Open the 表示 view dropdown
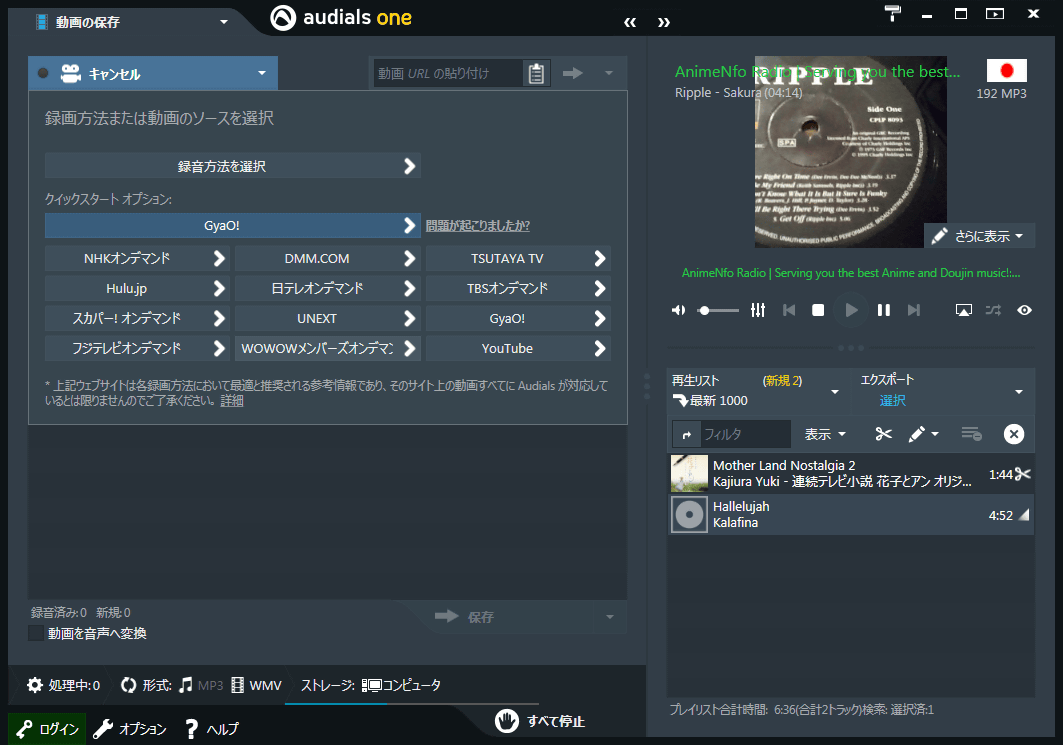The height and width of the screenshot is (745, 1063). 825,434
